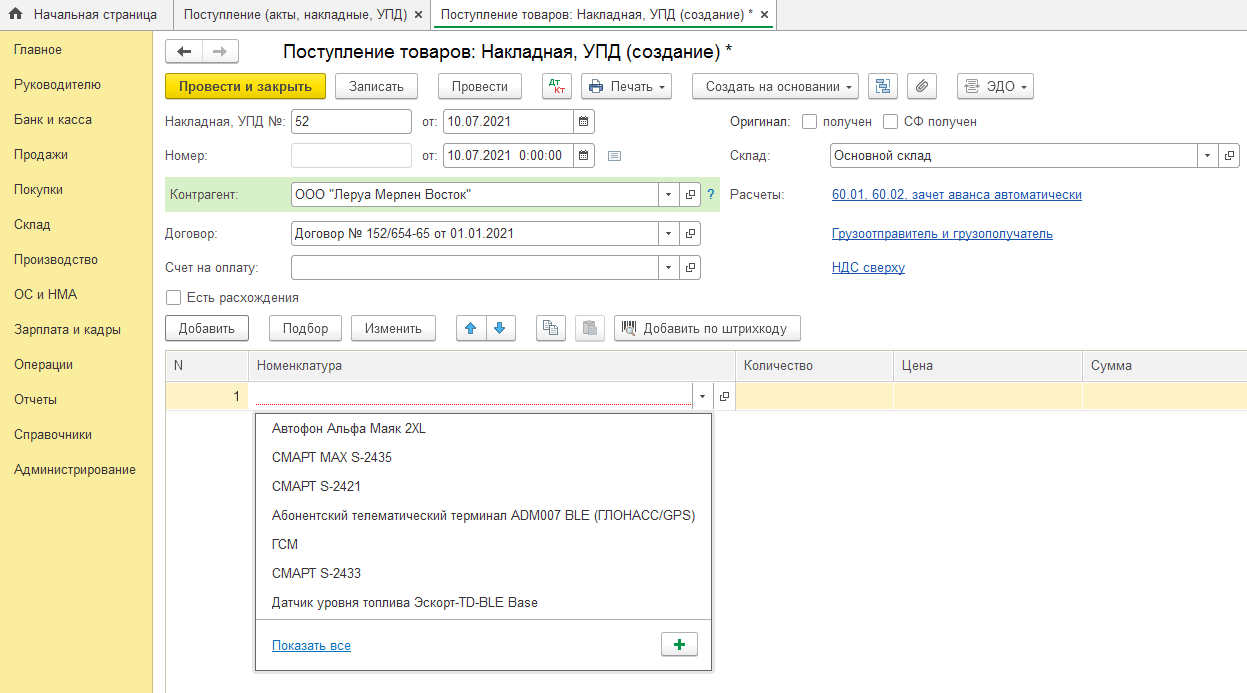Open calendar for Накладная date

584,122
